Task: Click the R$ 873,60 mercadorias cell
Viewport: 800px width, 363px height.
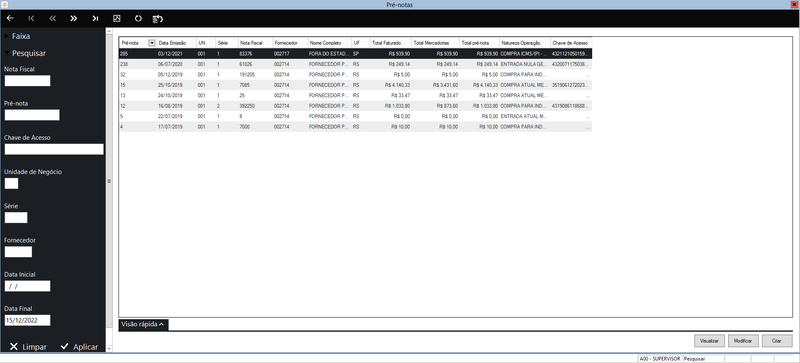Action: (447, 106)
